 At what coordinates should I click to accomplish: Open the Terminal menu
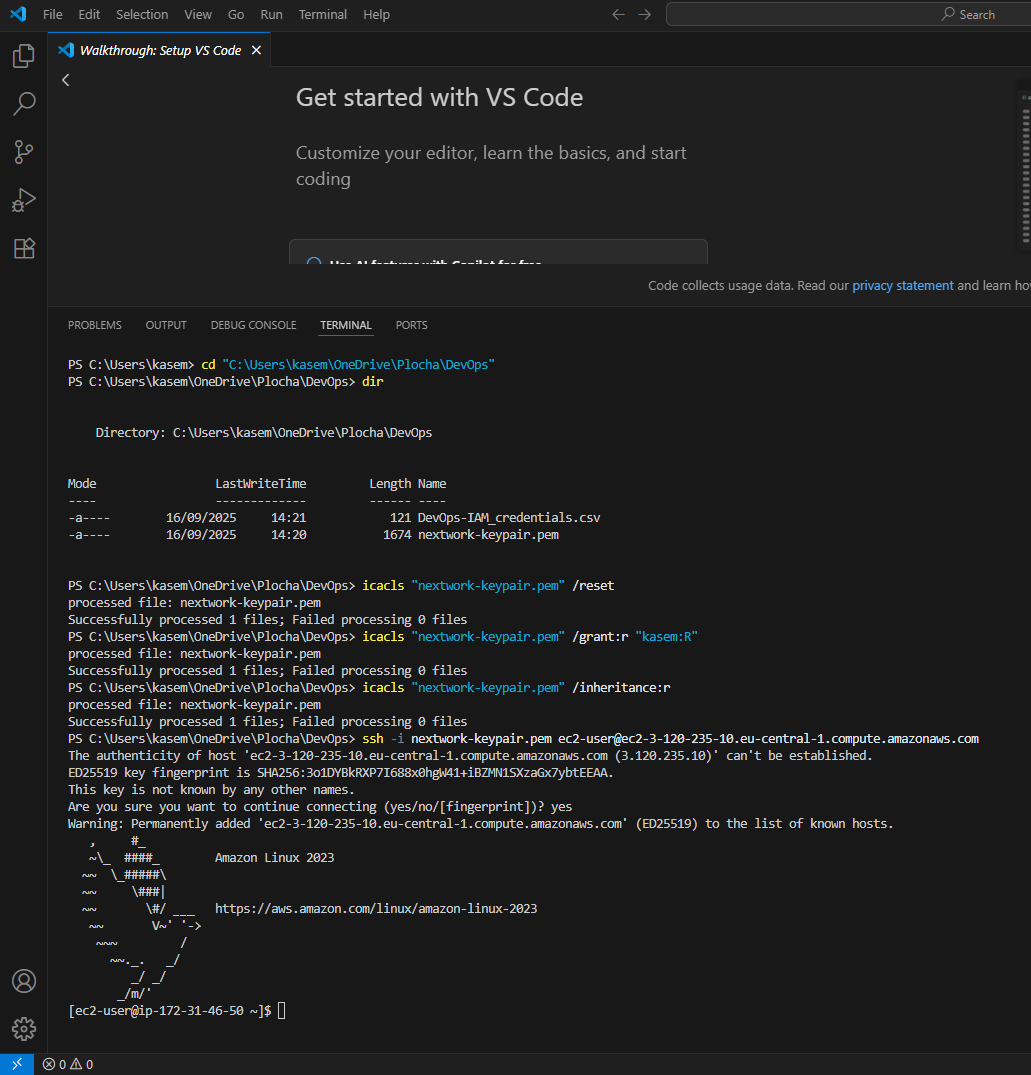pos(323,14)
